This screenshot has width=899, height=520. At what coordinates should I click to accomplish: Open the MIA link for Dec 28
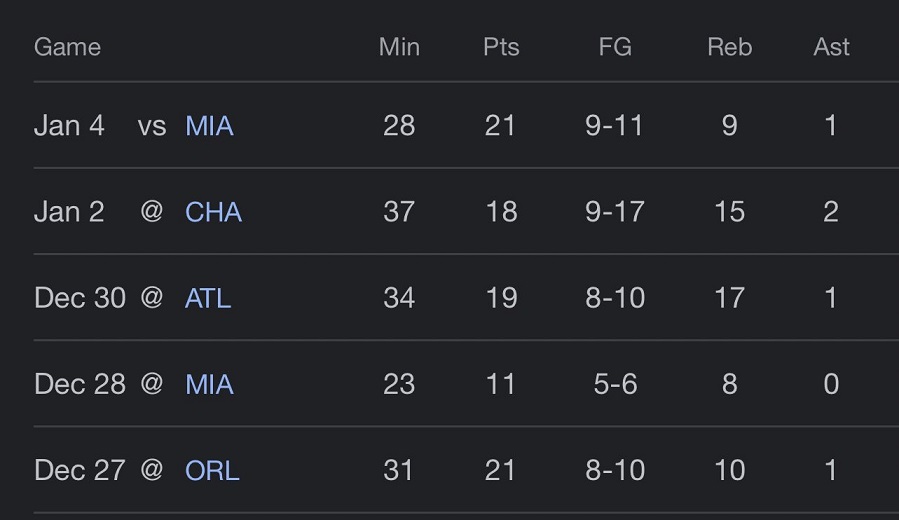click(x=209, y=384)
